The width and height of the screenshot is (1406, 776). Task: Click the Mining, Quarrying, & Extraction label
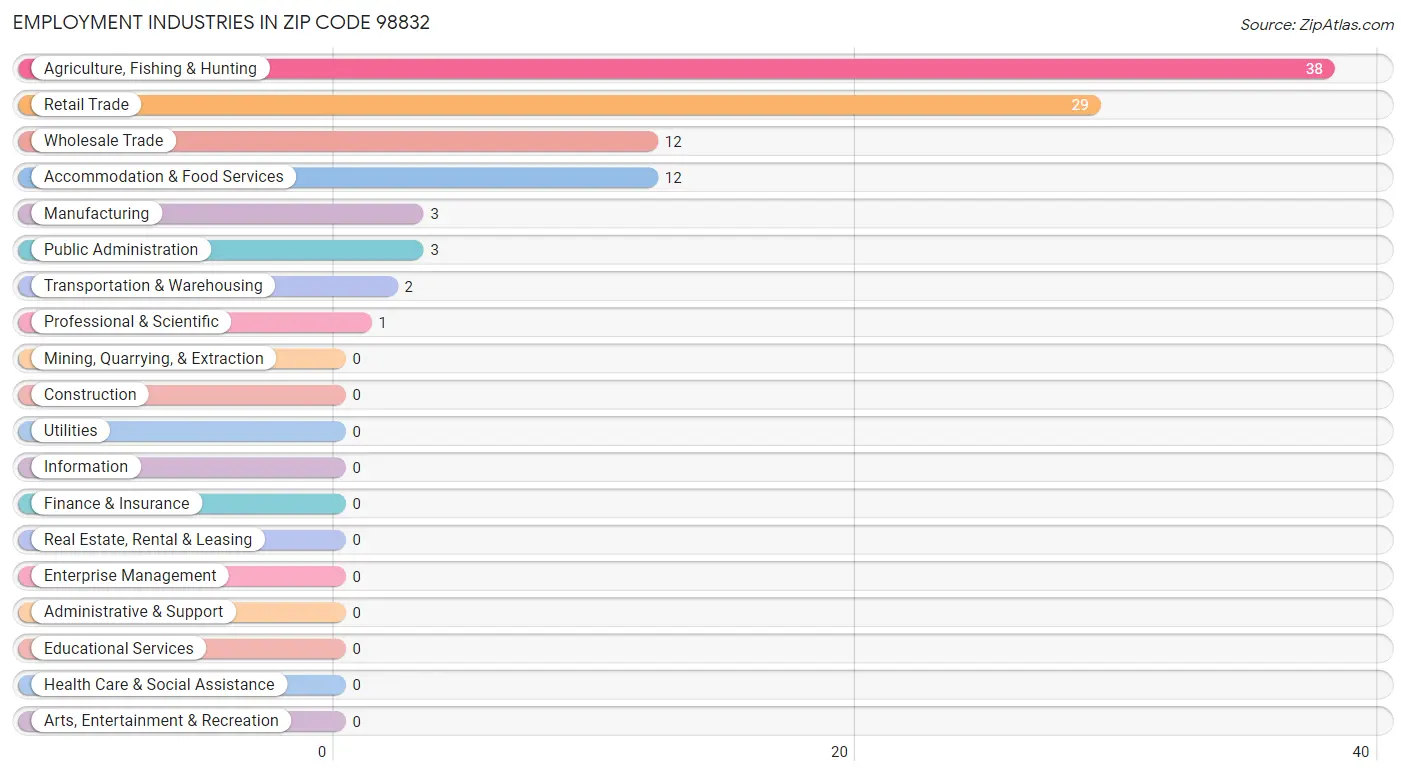154,358
